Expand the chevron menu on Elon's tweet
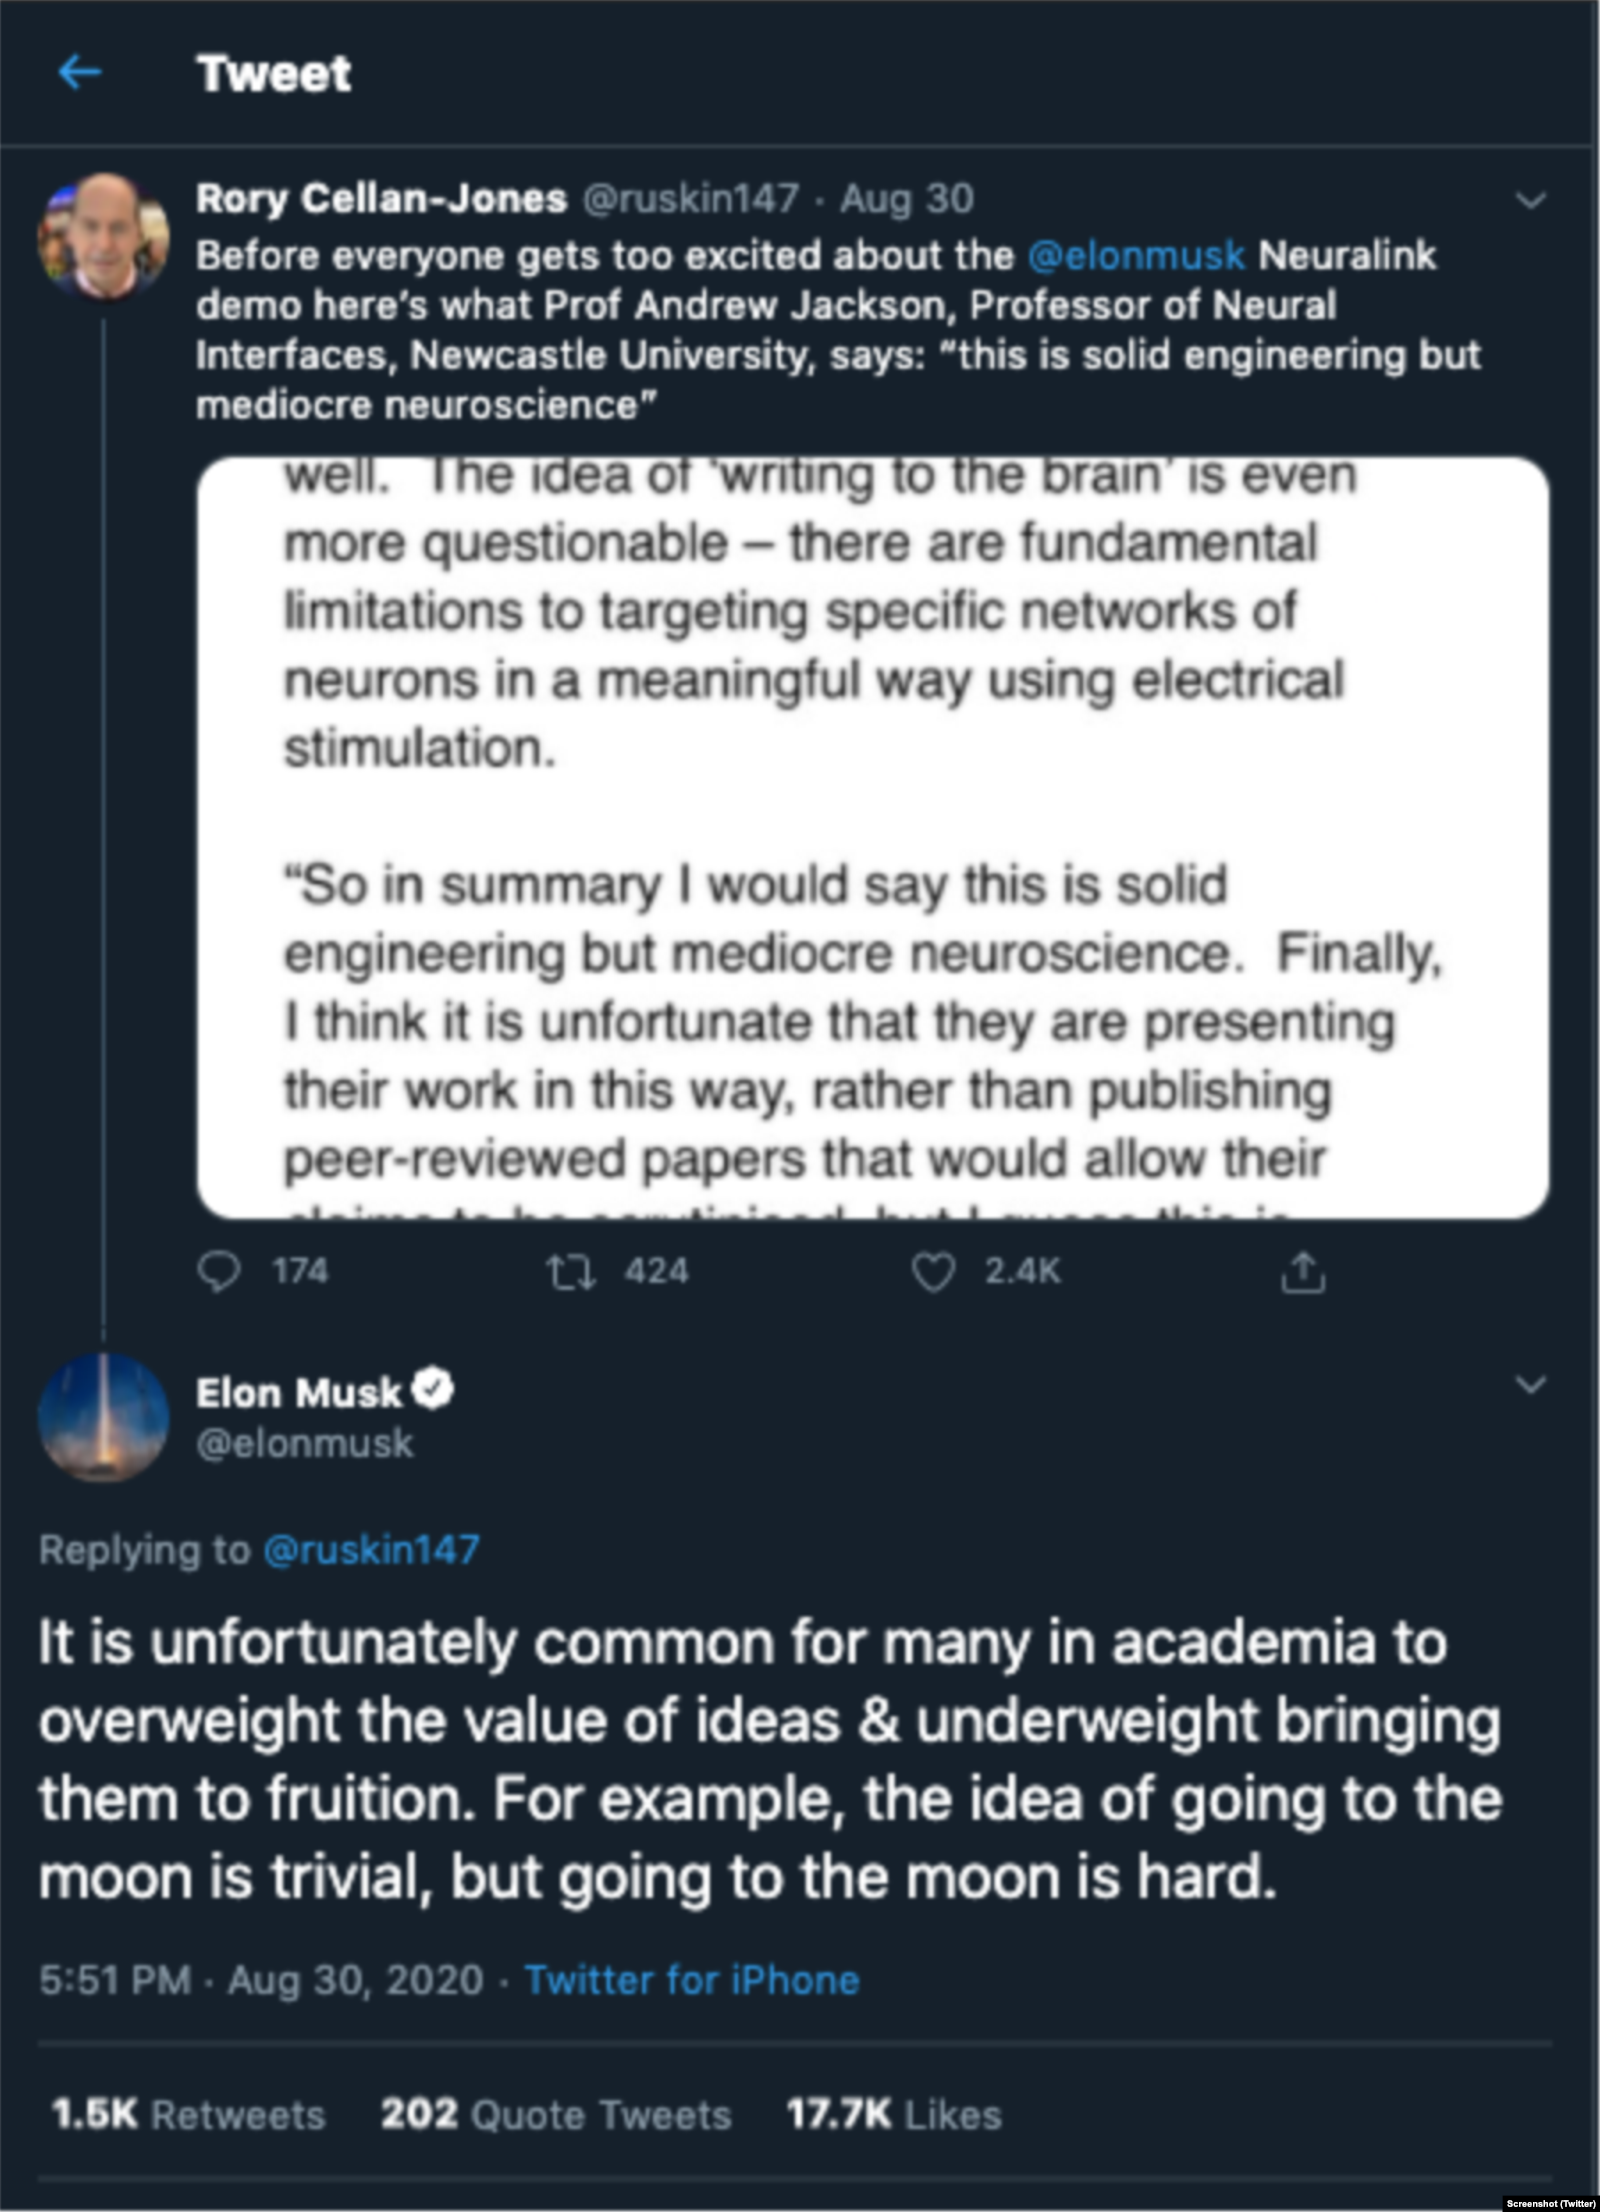Viewport: 1600px width, 2212px height. pos(1531,1385)
